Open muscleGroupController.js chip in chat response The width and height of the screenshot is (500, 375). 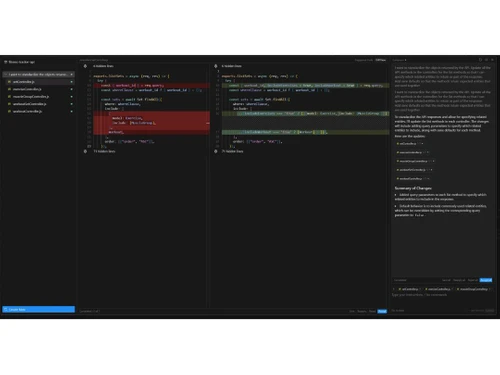[x=415, y=161]
